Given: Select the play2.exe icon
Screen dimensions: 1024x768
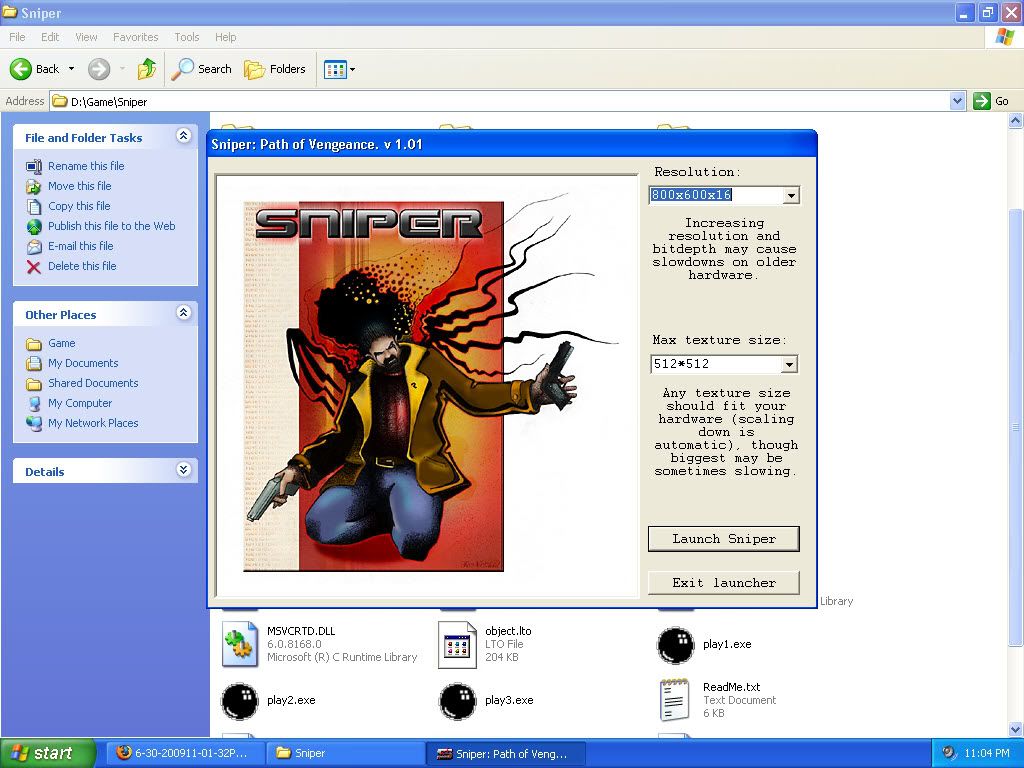Looking at the screenshot, I should [x=240, y=701].
